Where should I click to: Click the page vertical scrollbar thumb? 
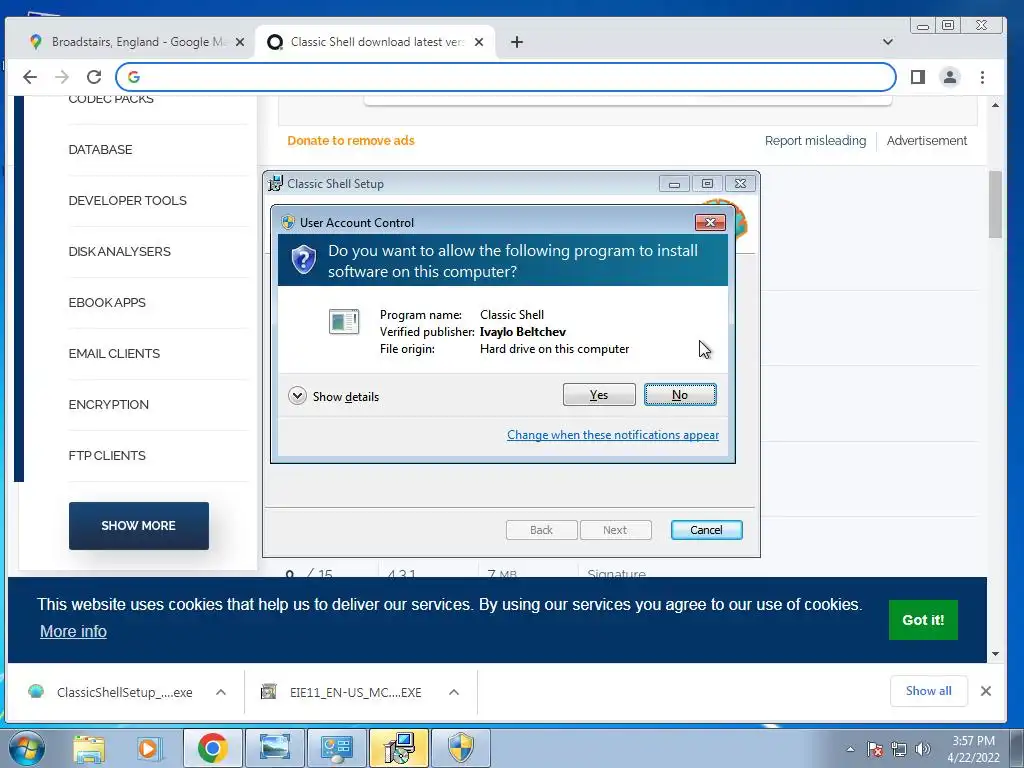click(995, 204)
